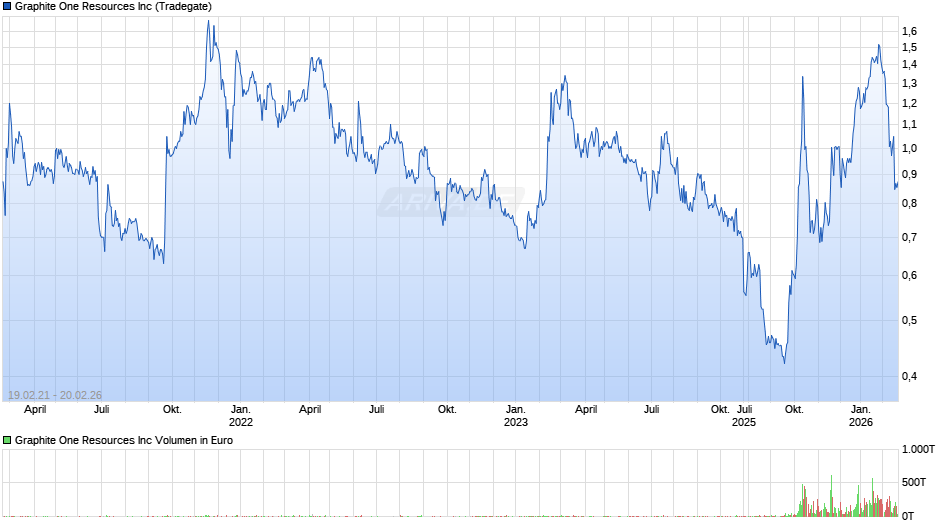Click the green legend square for Volumen
This screenshot has width=940, height=526.
(7, 440)
